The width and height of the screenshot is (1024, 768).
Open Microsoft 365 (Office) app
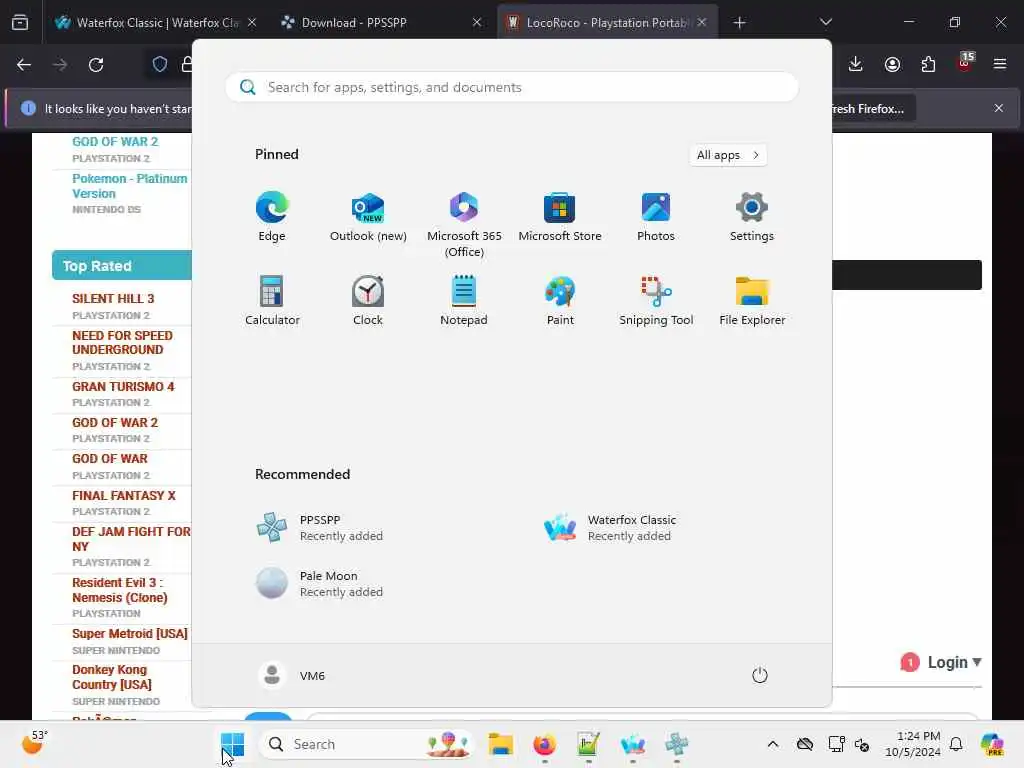(x=464, y=225)
